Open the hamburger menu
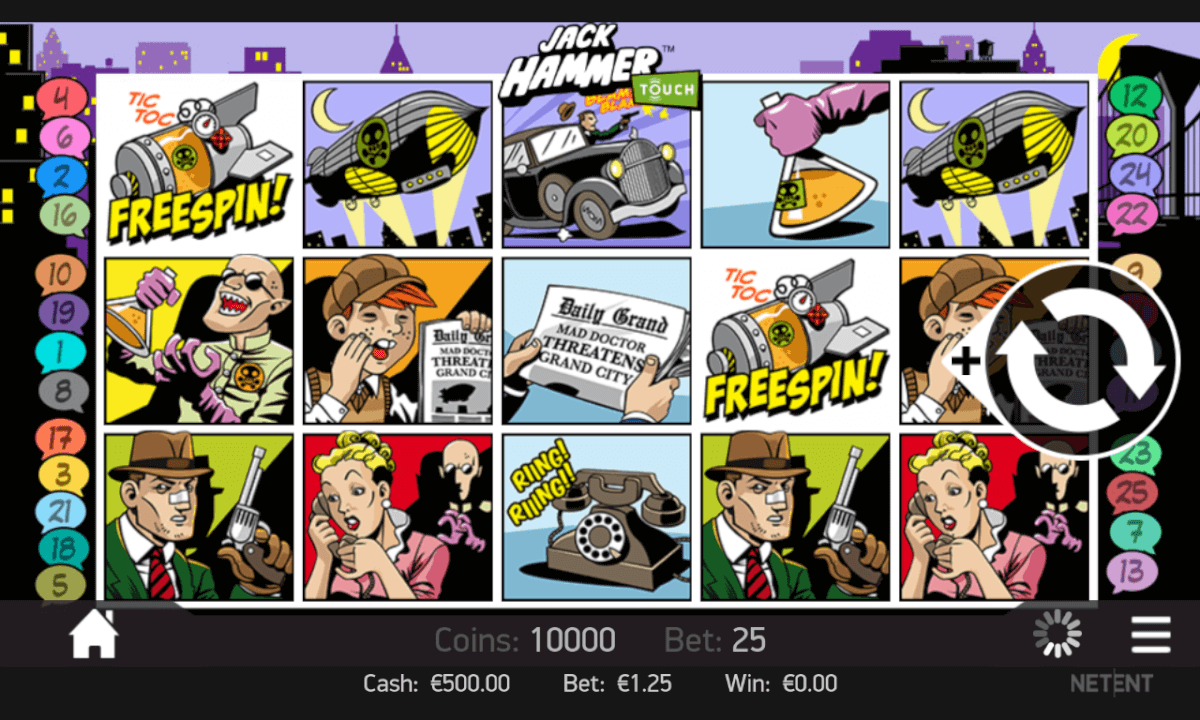 [x=1151, y=635]
